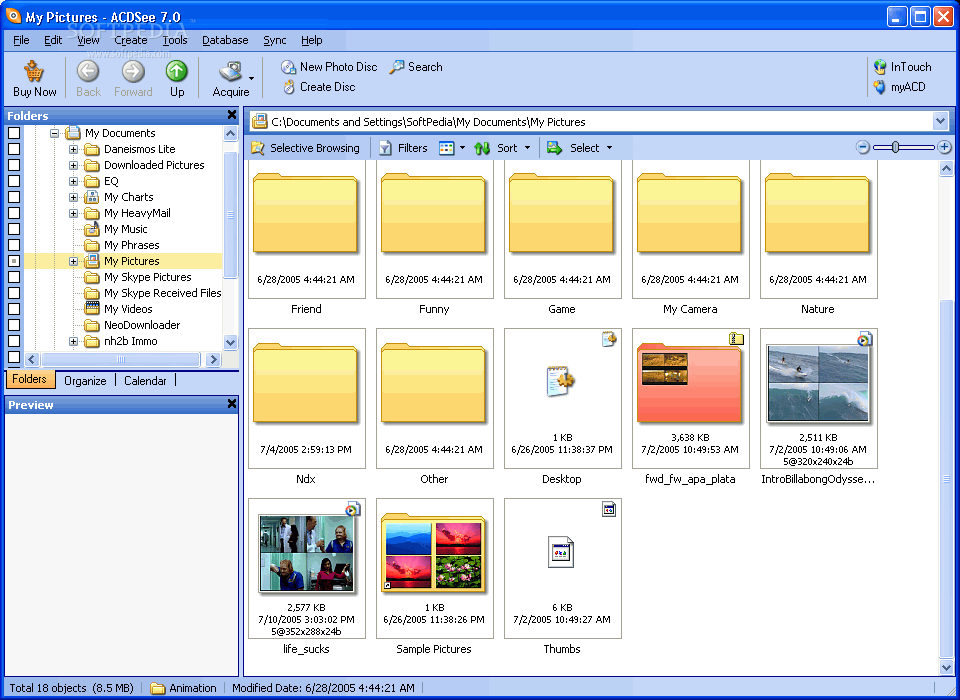Image resolution: width=960 pixels, height=700 pixels.
Task: Click the thumbnail size slider handle
Action: click(895, 147)
